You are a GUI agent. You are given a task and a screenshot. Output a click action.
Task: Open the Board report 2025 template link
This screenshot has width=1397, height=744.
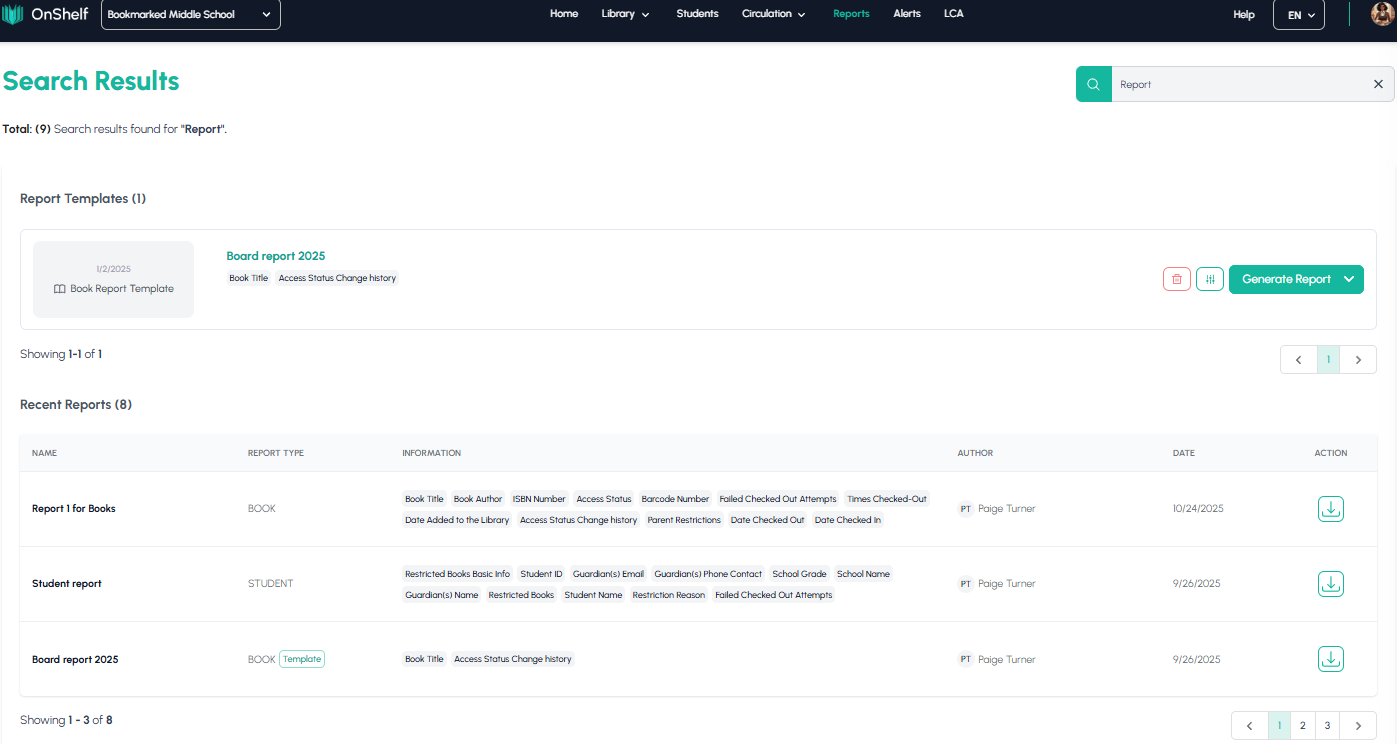[x=275, y=256]
